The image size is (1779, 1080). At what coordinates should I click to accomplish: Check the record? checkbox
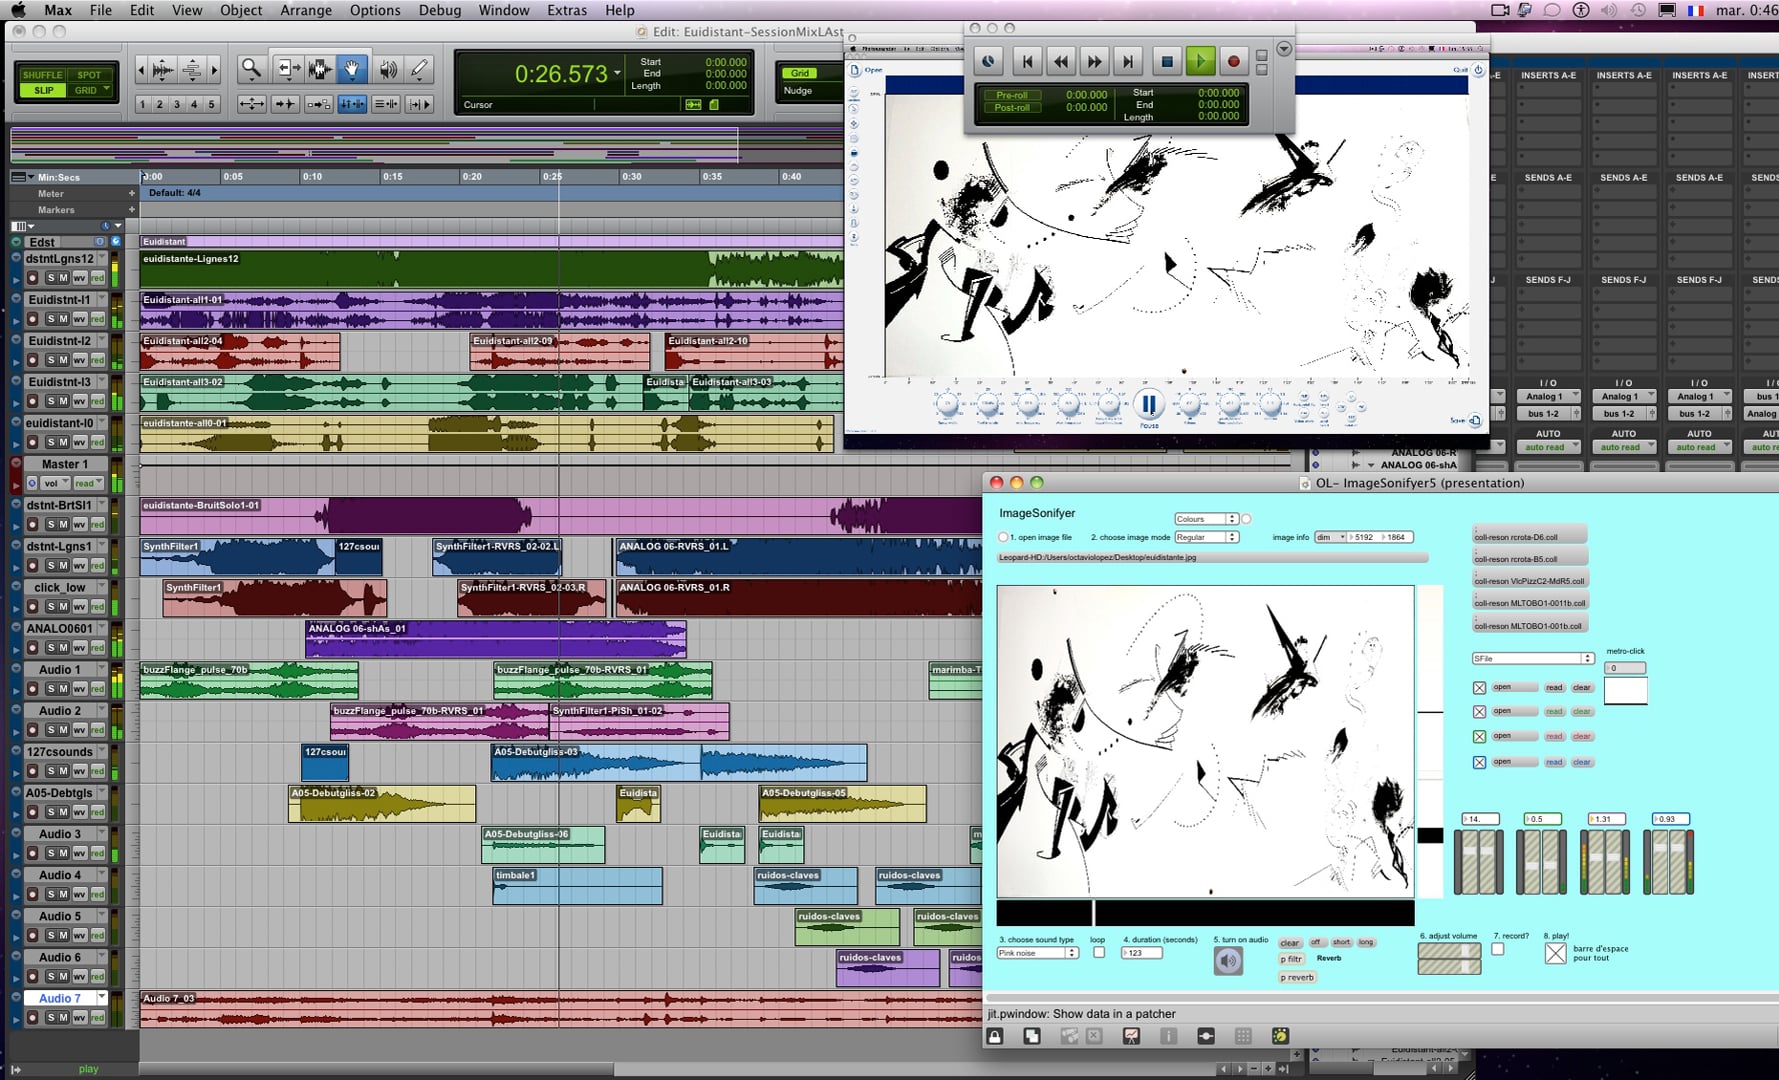coord(1497,949)
